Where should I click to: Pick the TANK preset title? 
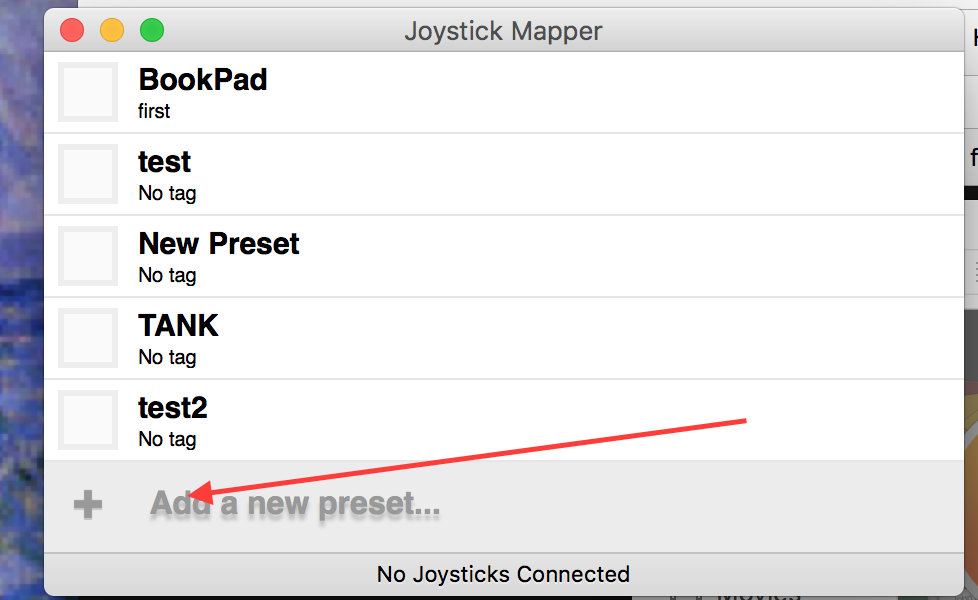pos(178,326)
